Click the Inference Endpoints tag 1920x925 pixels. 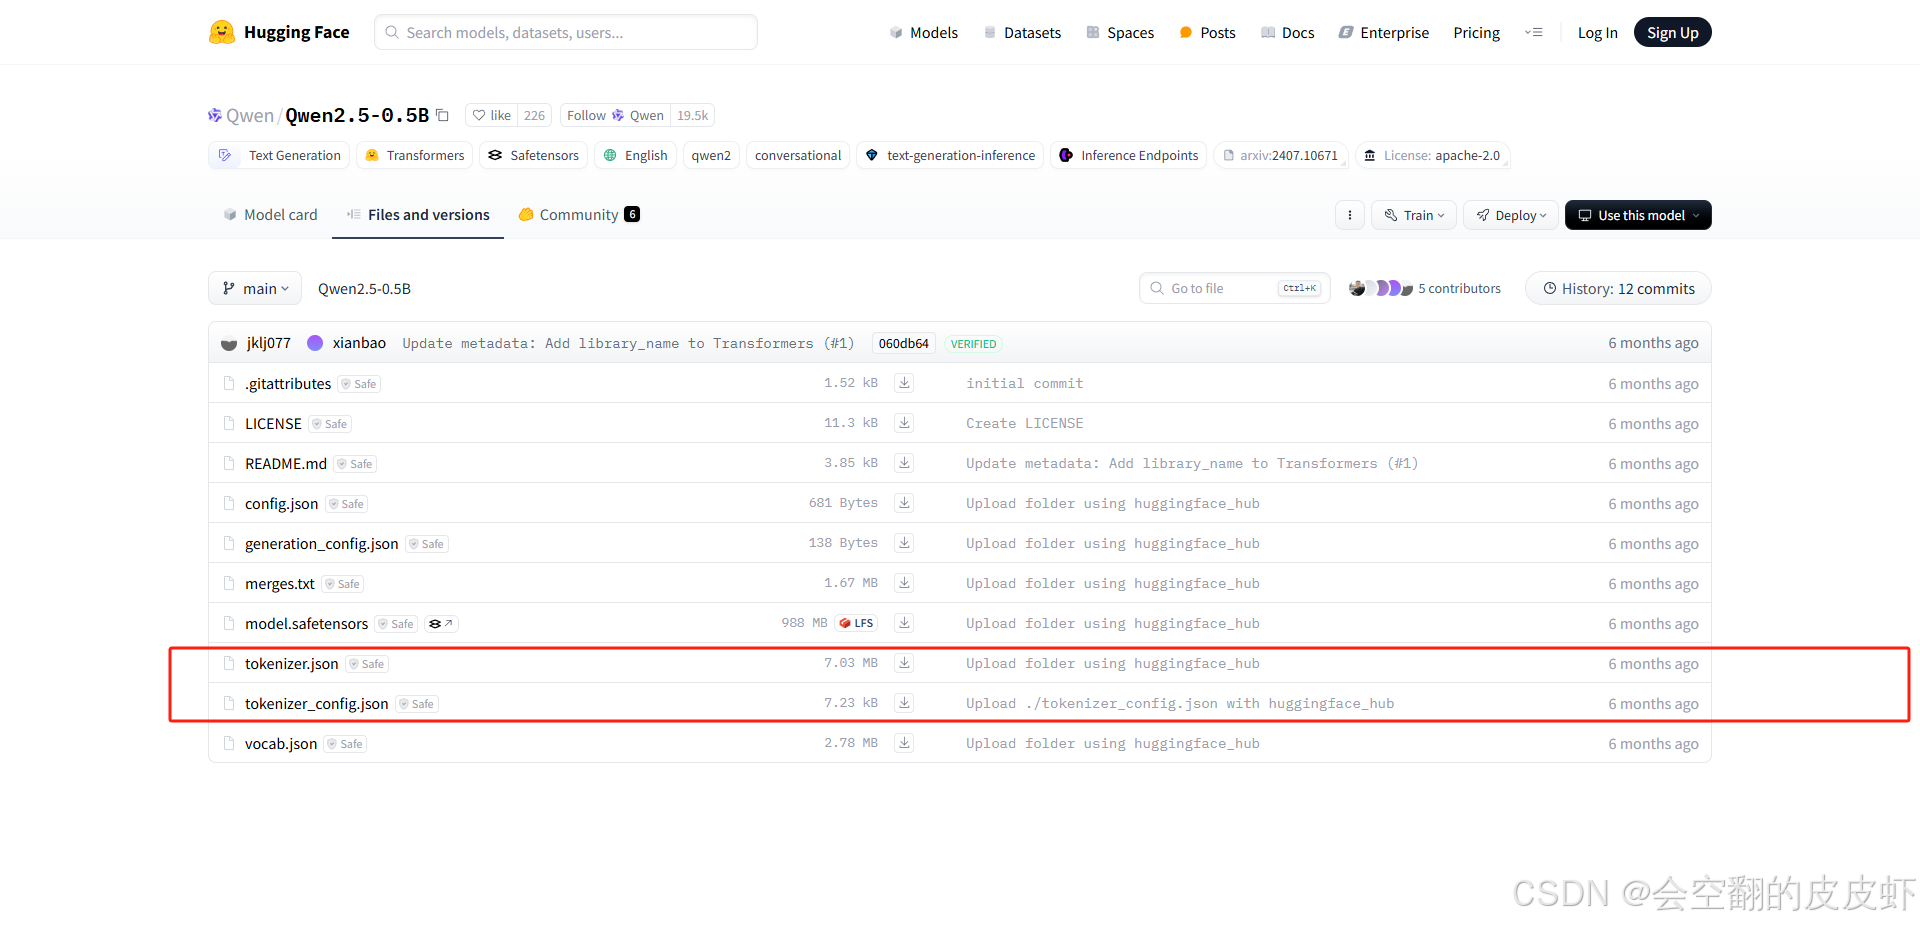click(1128, 155)
